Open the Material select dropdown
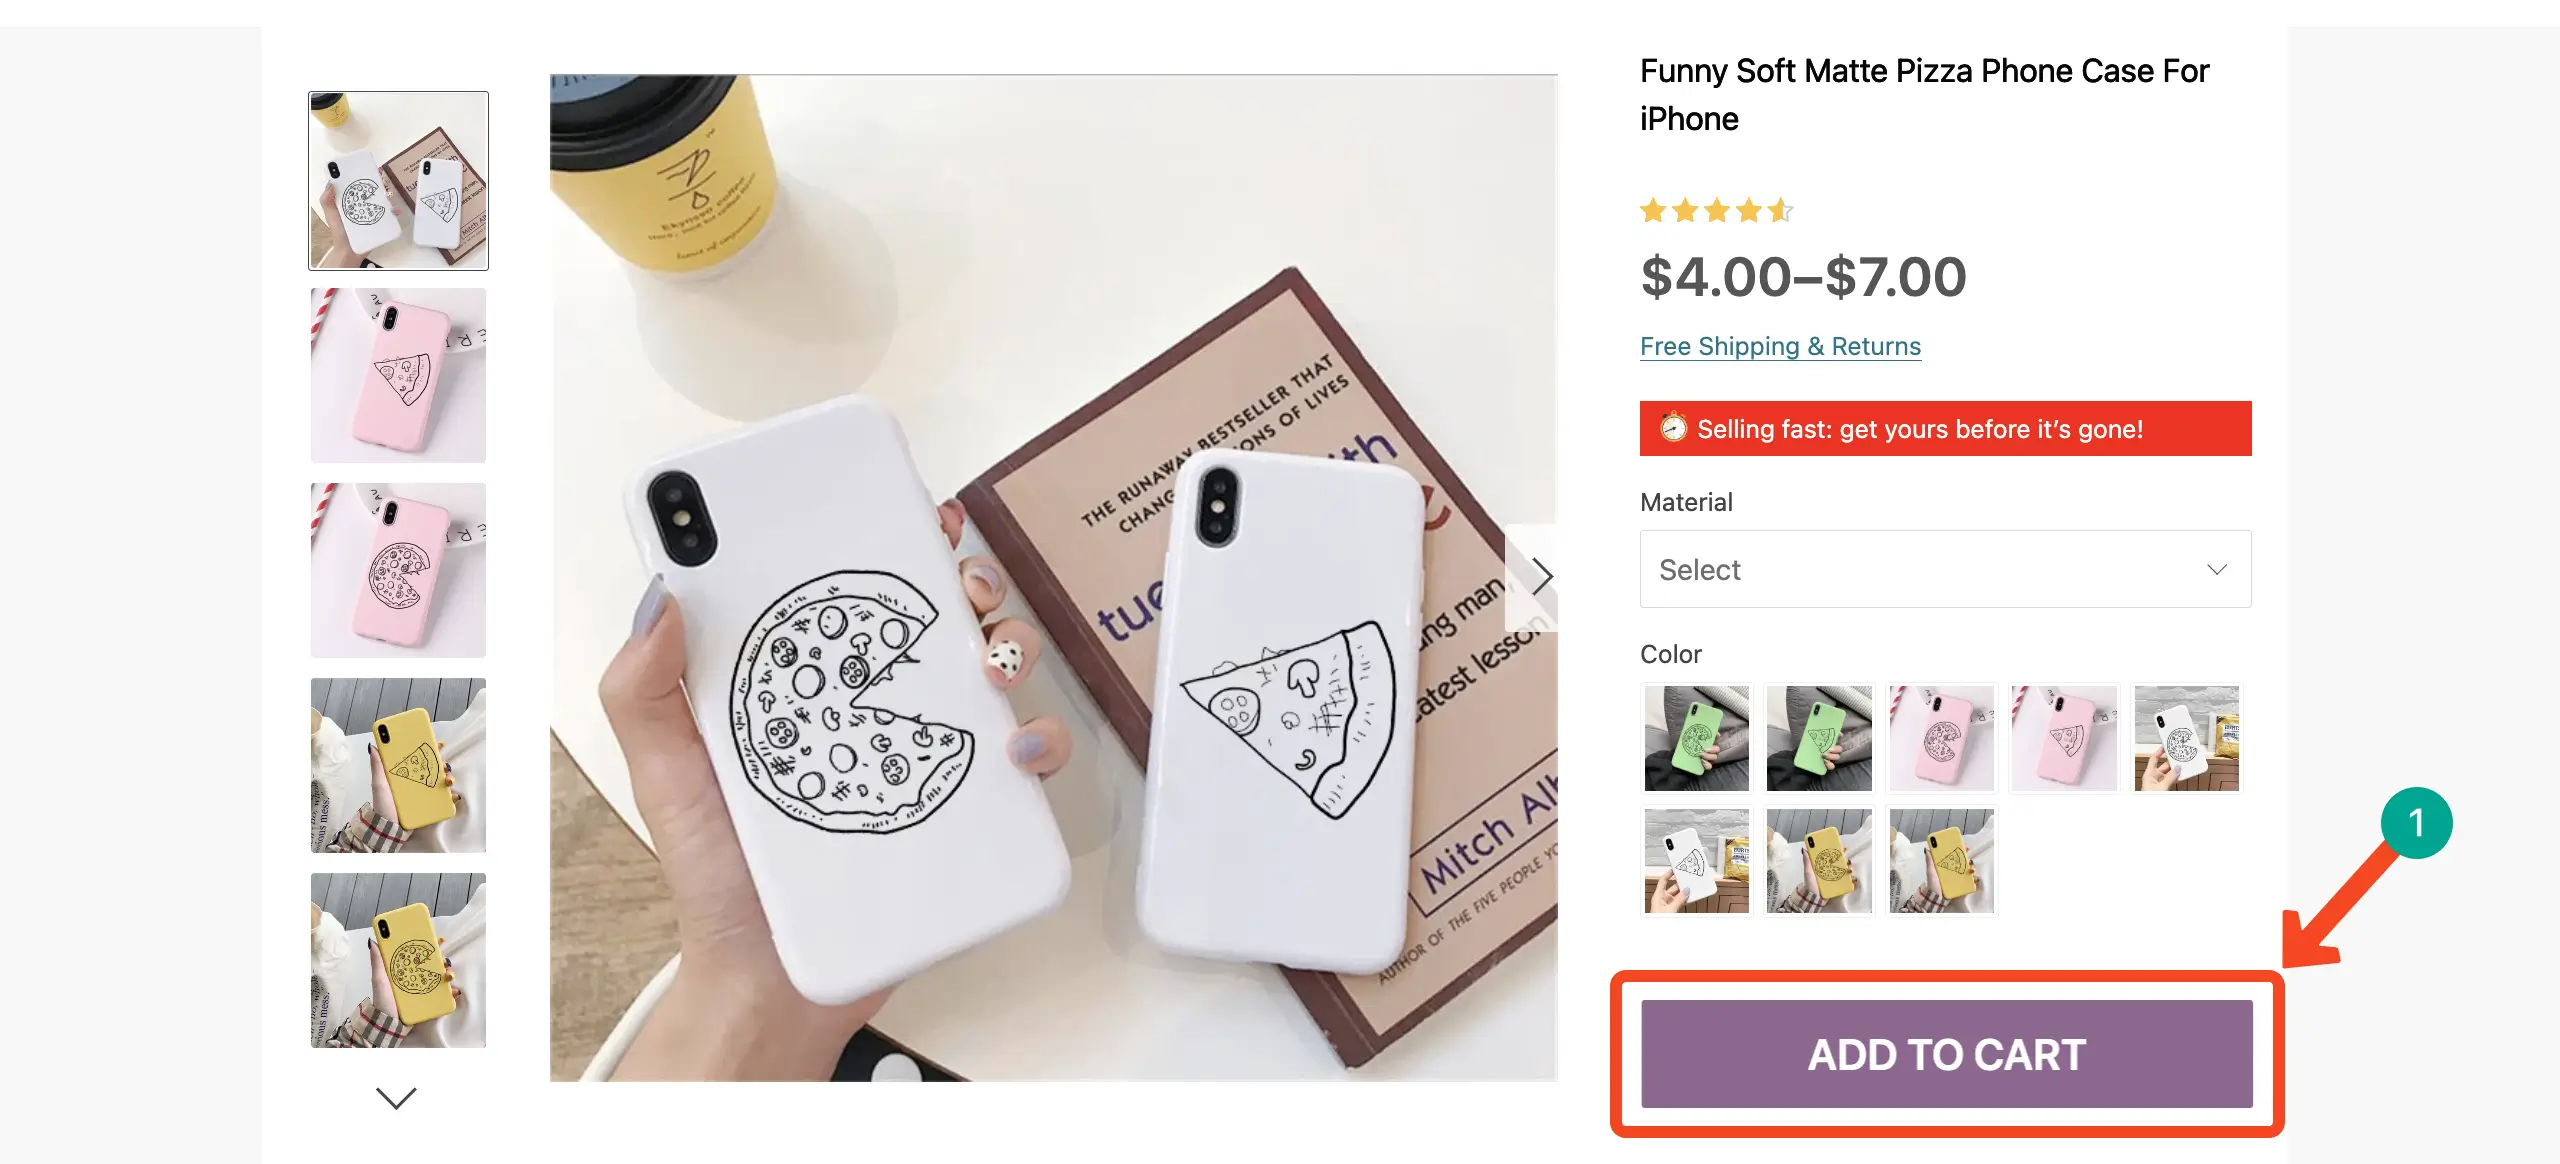2560x1164 pixels. point(1945,569)
